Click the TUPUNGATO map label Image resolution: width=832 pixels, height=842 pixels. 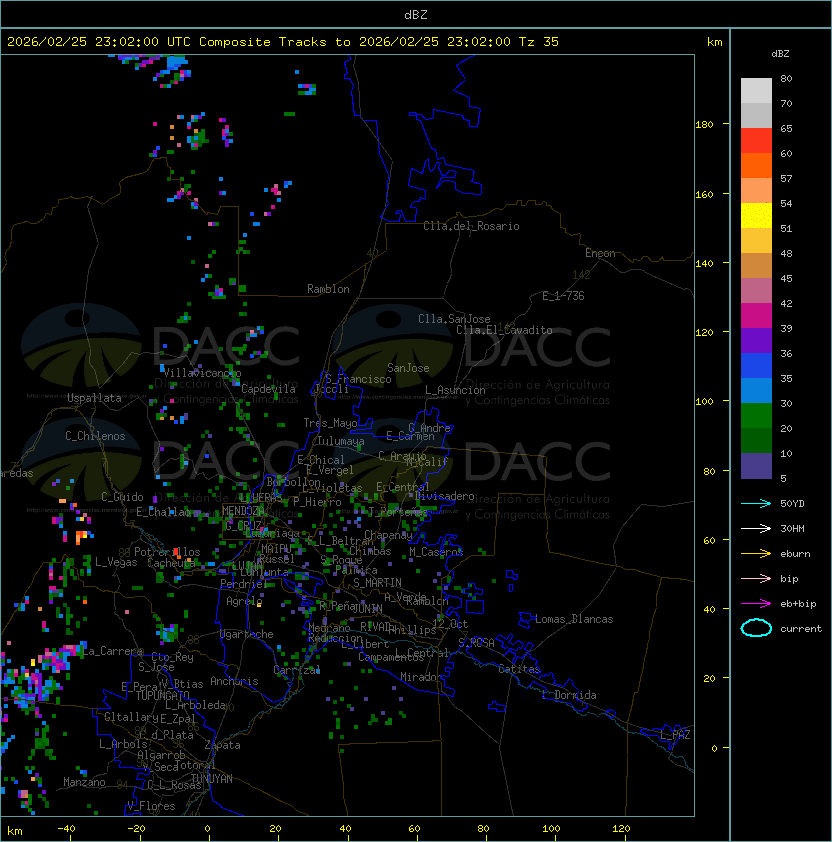point(163,695)
